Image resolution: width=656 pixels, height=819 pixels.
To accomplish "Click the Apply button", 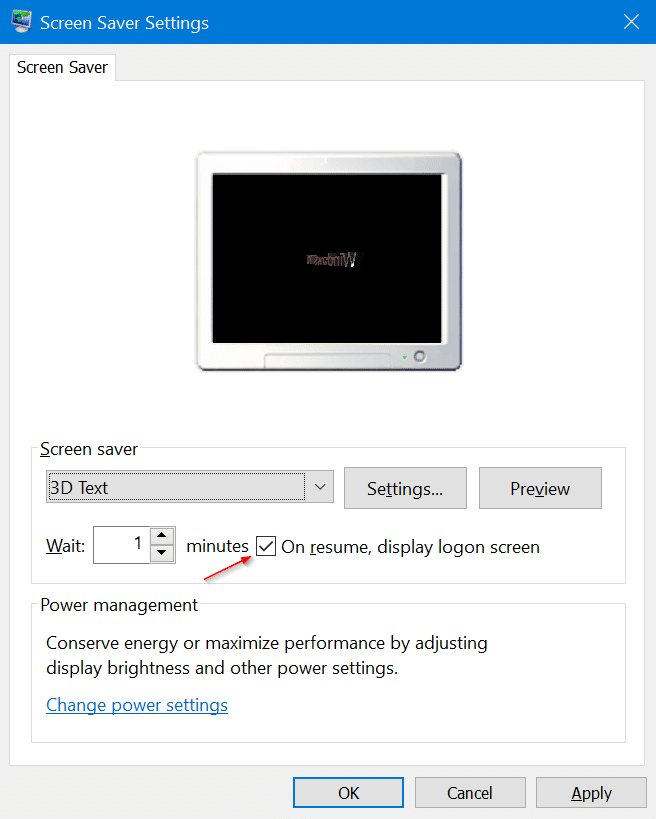I will click(591, 793).
